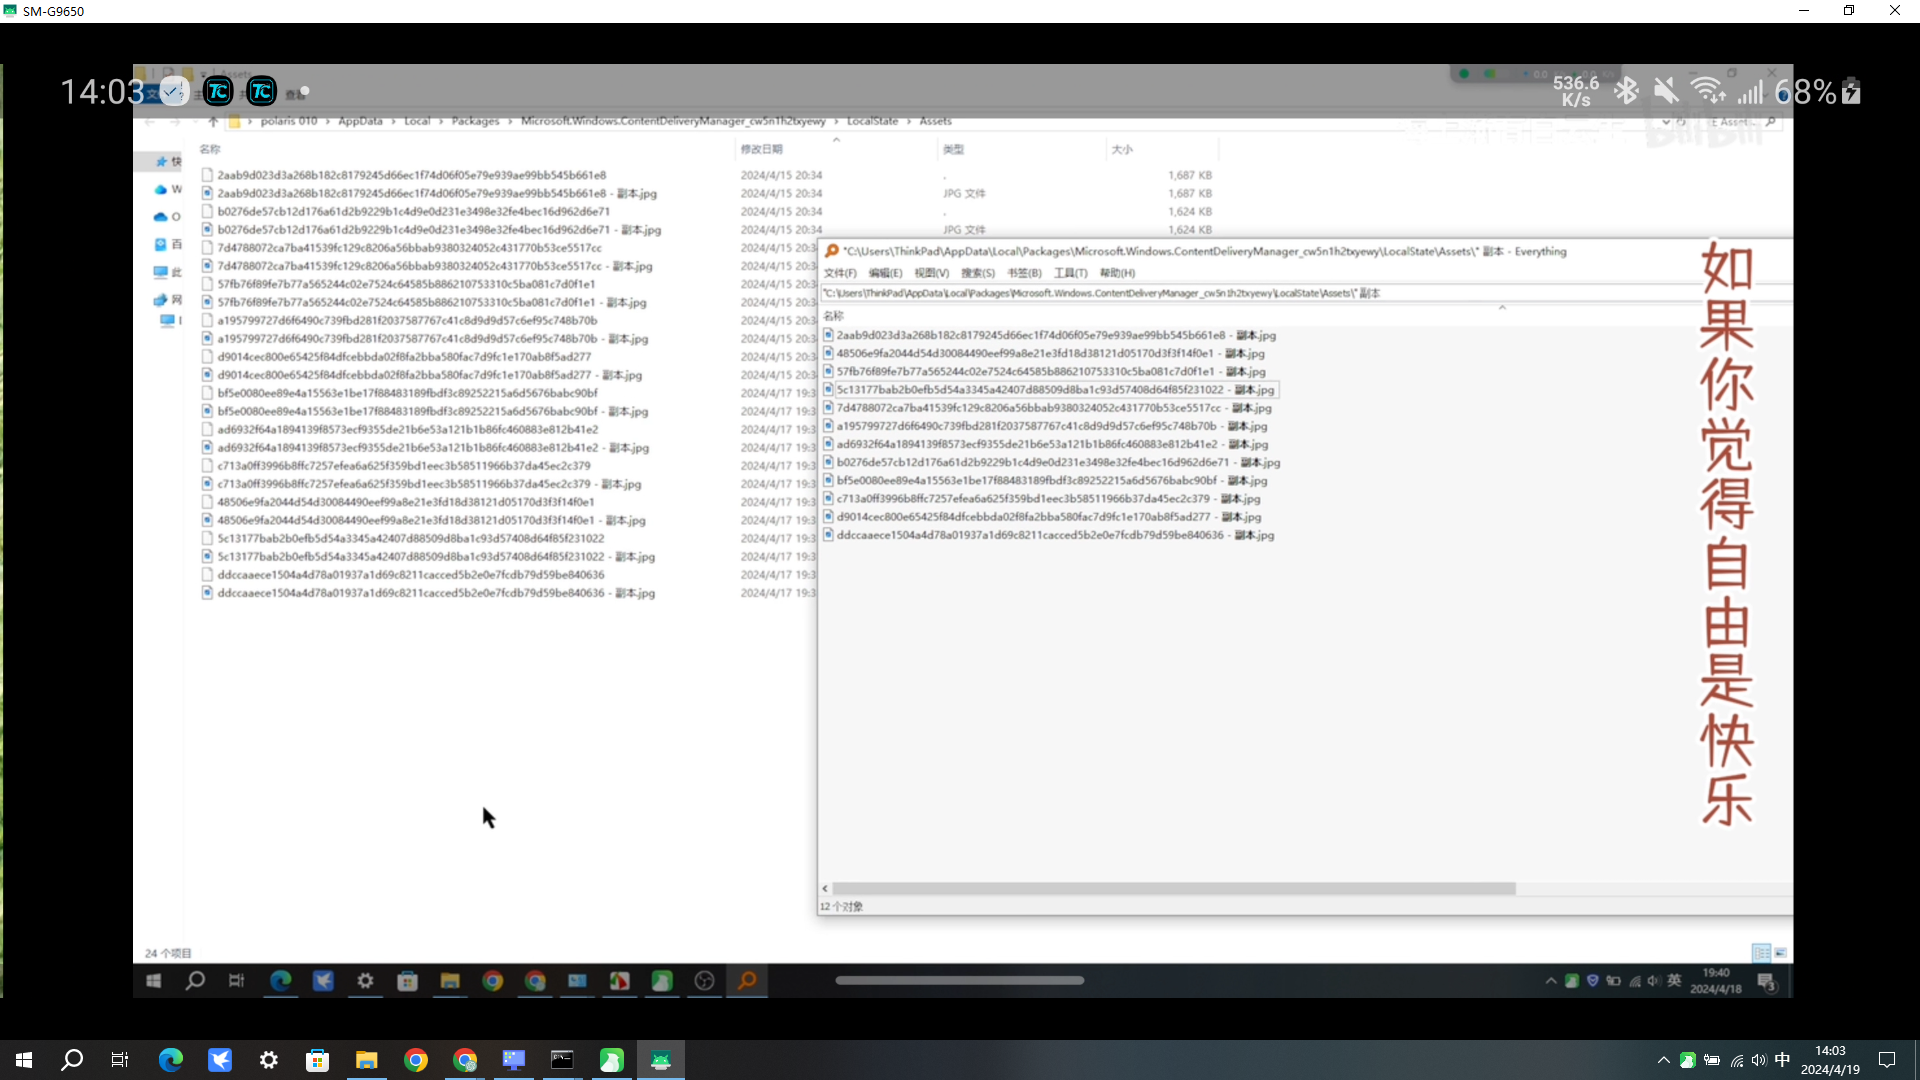This screenshot has width=1920, height=1080.
Task: Open Microsoft Edge from the taskbar
Action: (x=171, y=1060)
